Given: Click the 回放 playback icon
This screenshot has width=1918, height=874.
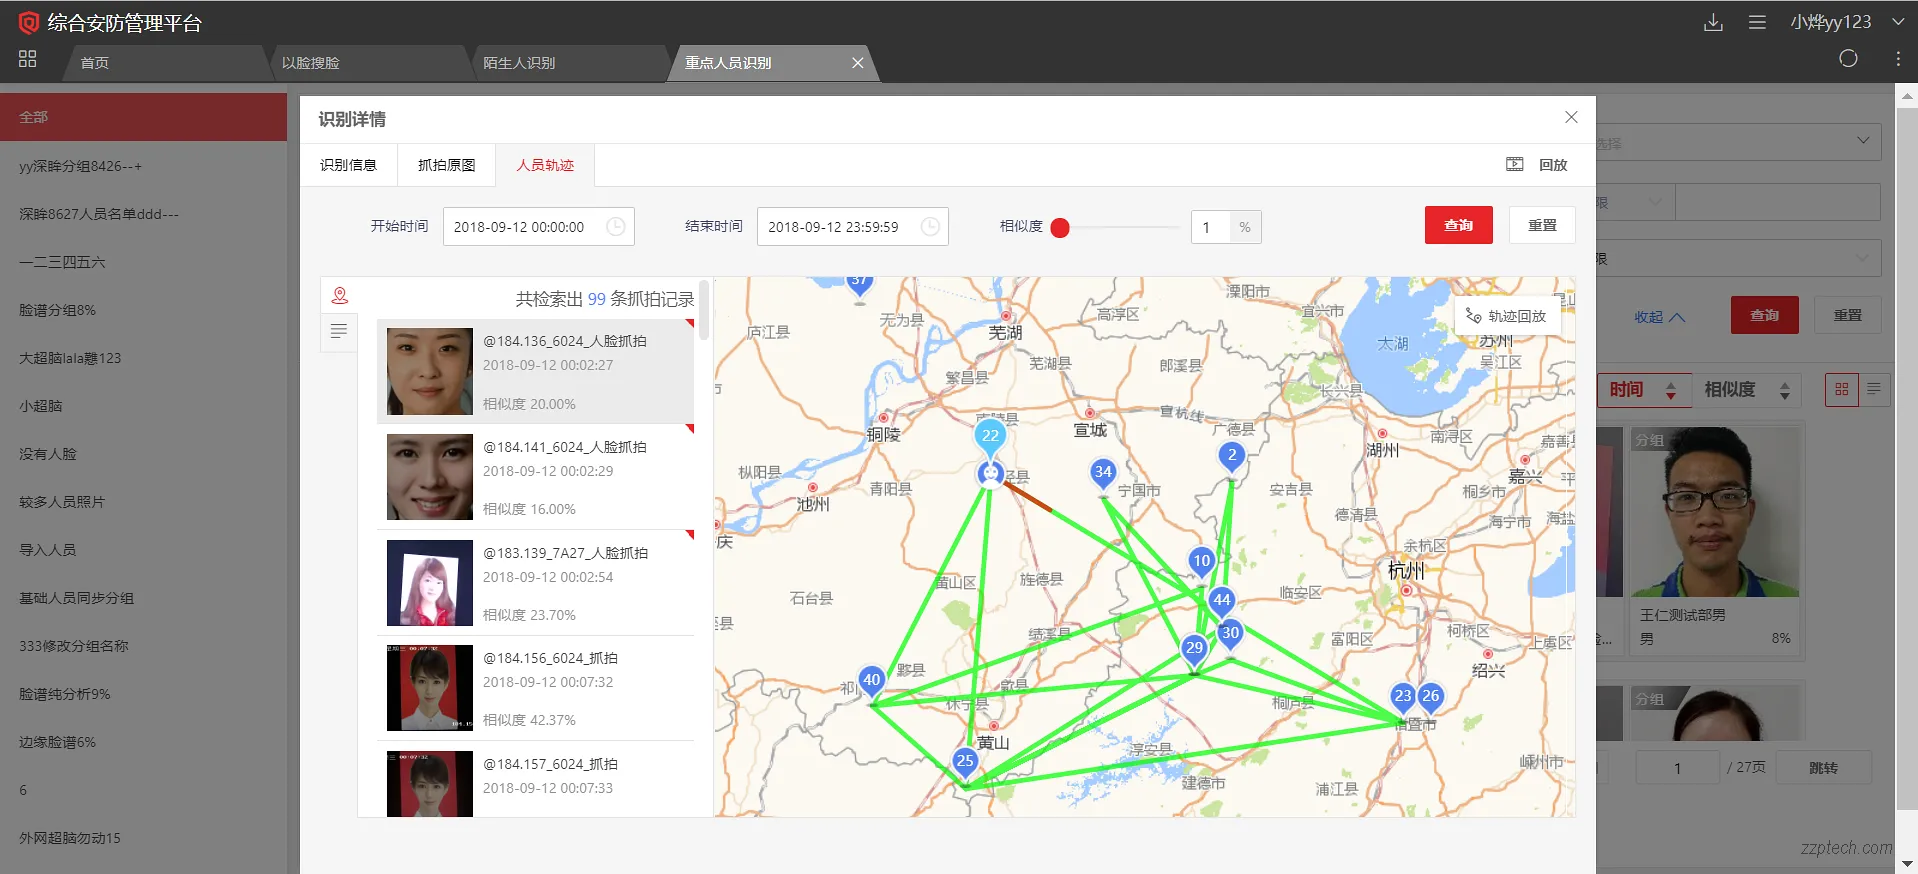Looking at the screenshot, I should point(1515,165).
